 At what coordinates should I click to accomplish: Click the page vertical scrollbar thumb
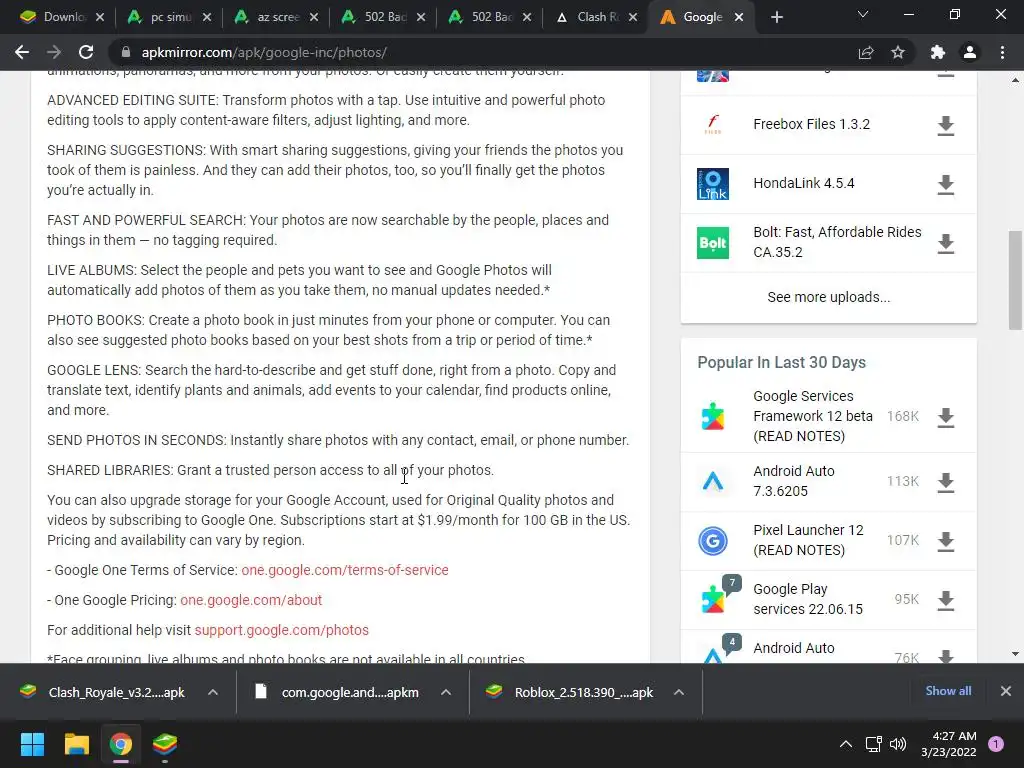tap(1015, 280)
